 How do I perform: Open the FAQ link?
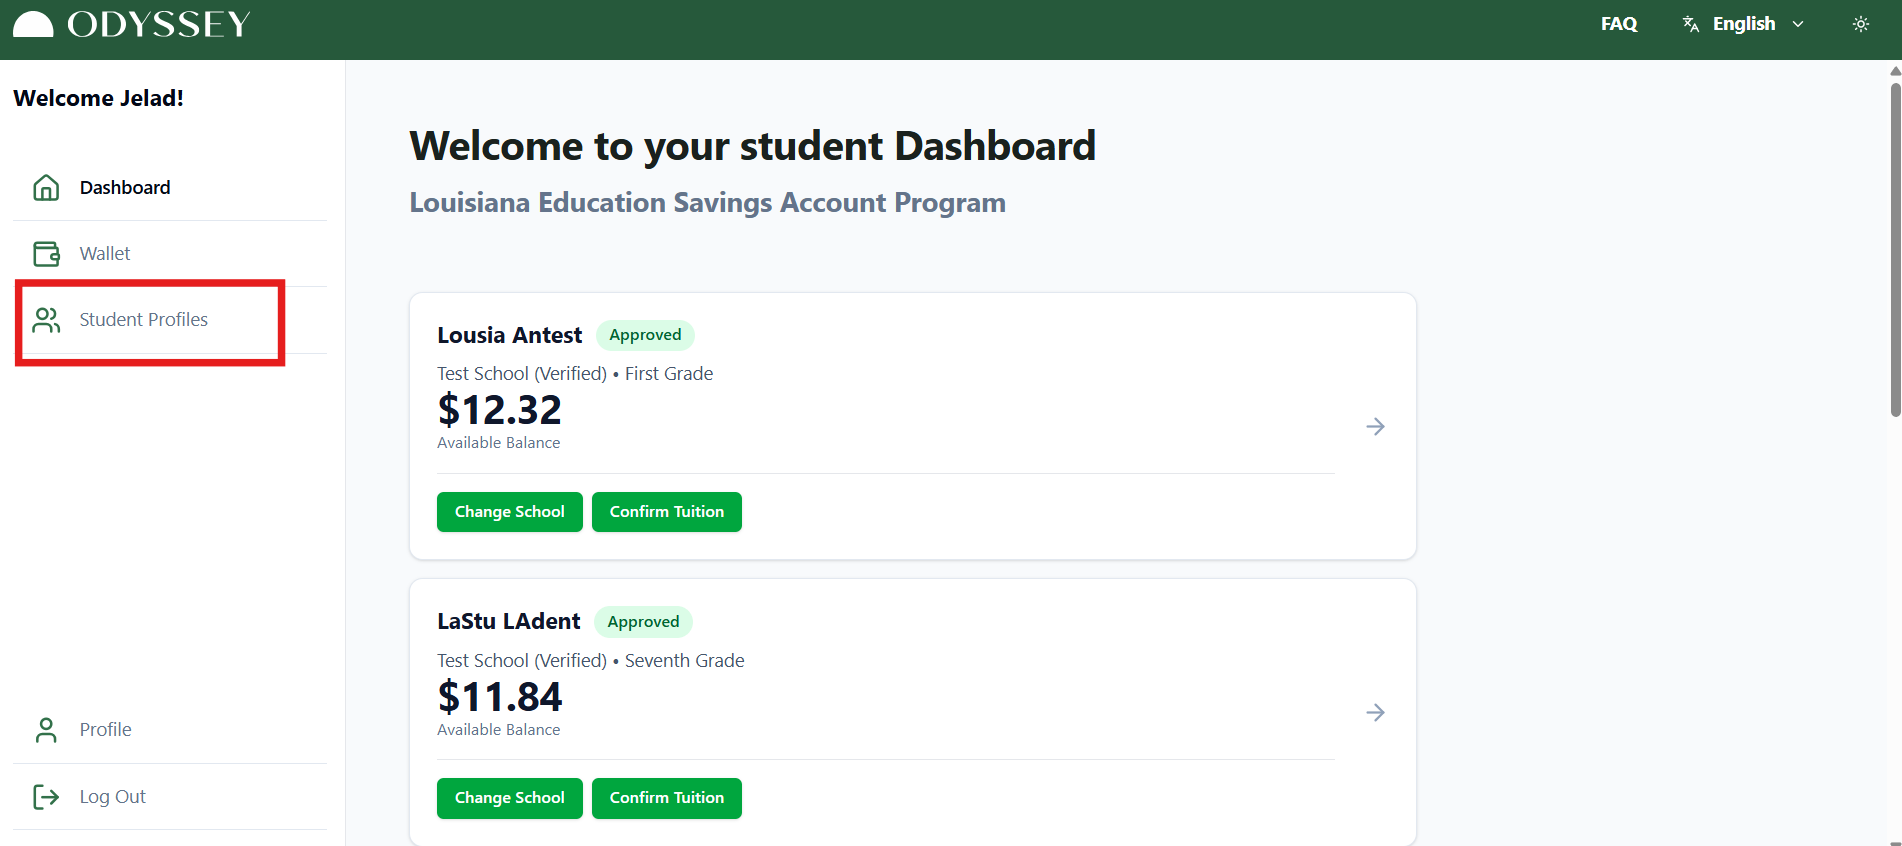pos(1618,24)
